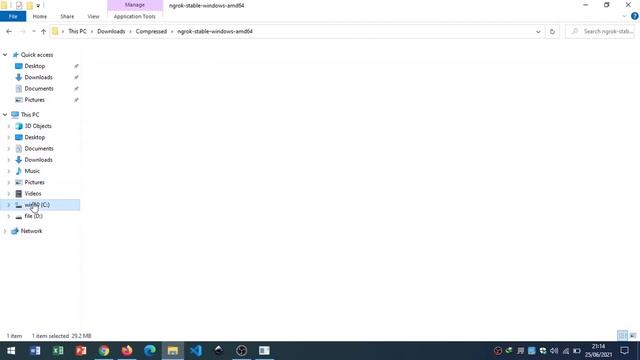Image resolution: width=640 pixels, height=360 pixels.
Task: Click This PC in the address breadcrumb
Action: tap(77, 31)
